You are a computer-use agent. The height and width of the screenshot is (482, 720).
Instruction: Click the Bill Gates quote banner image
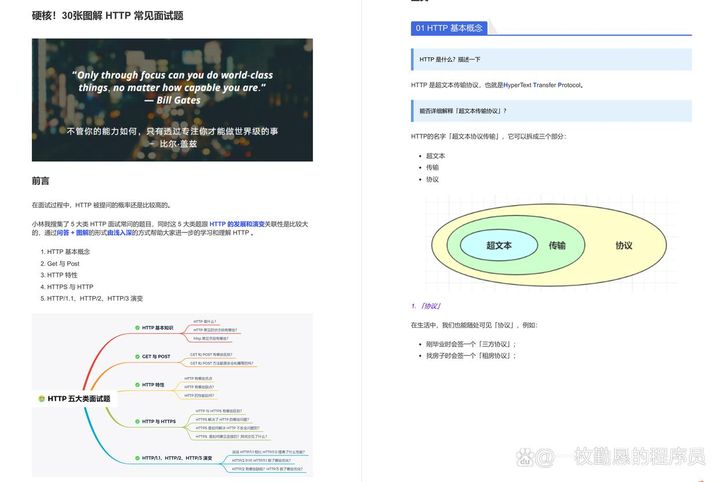pyautogui.click(x=172, y=100)
